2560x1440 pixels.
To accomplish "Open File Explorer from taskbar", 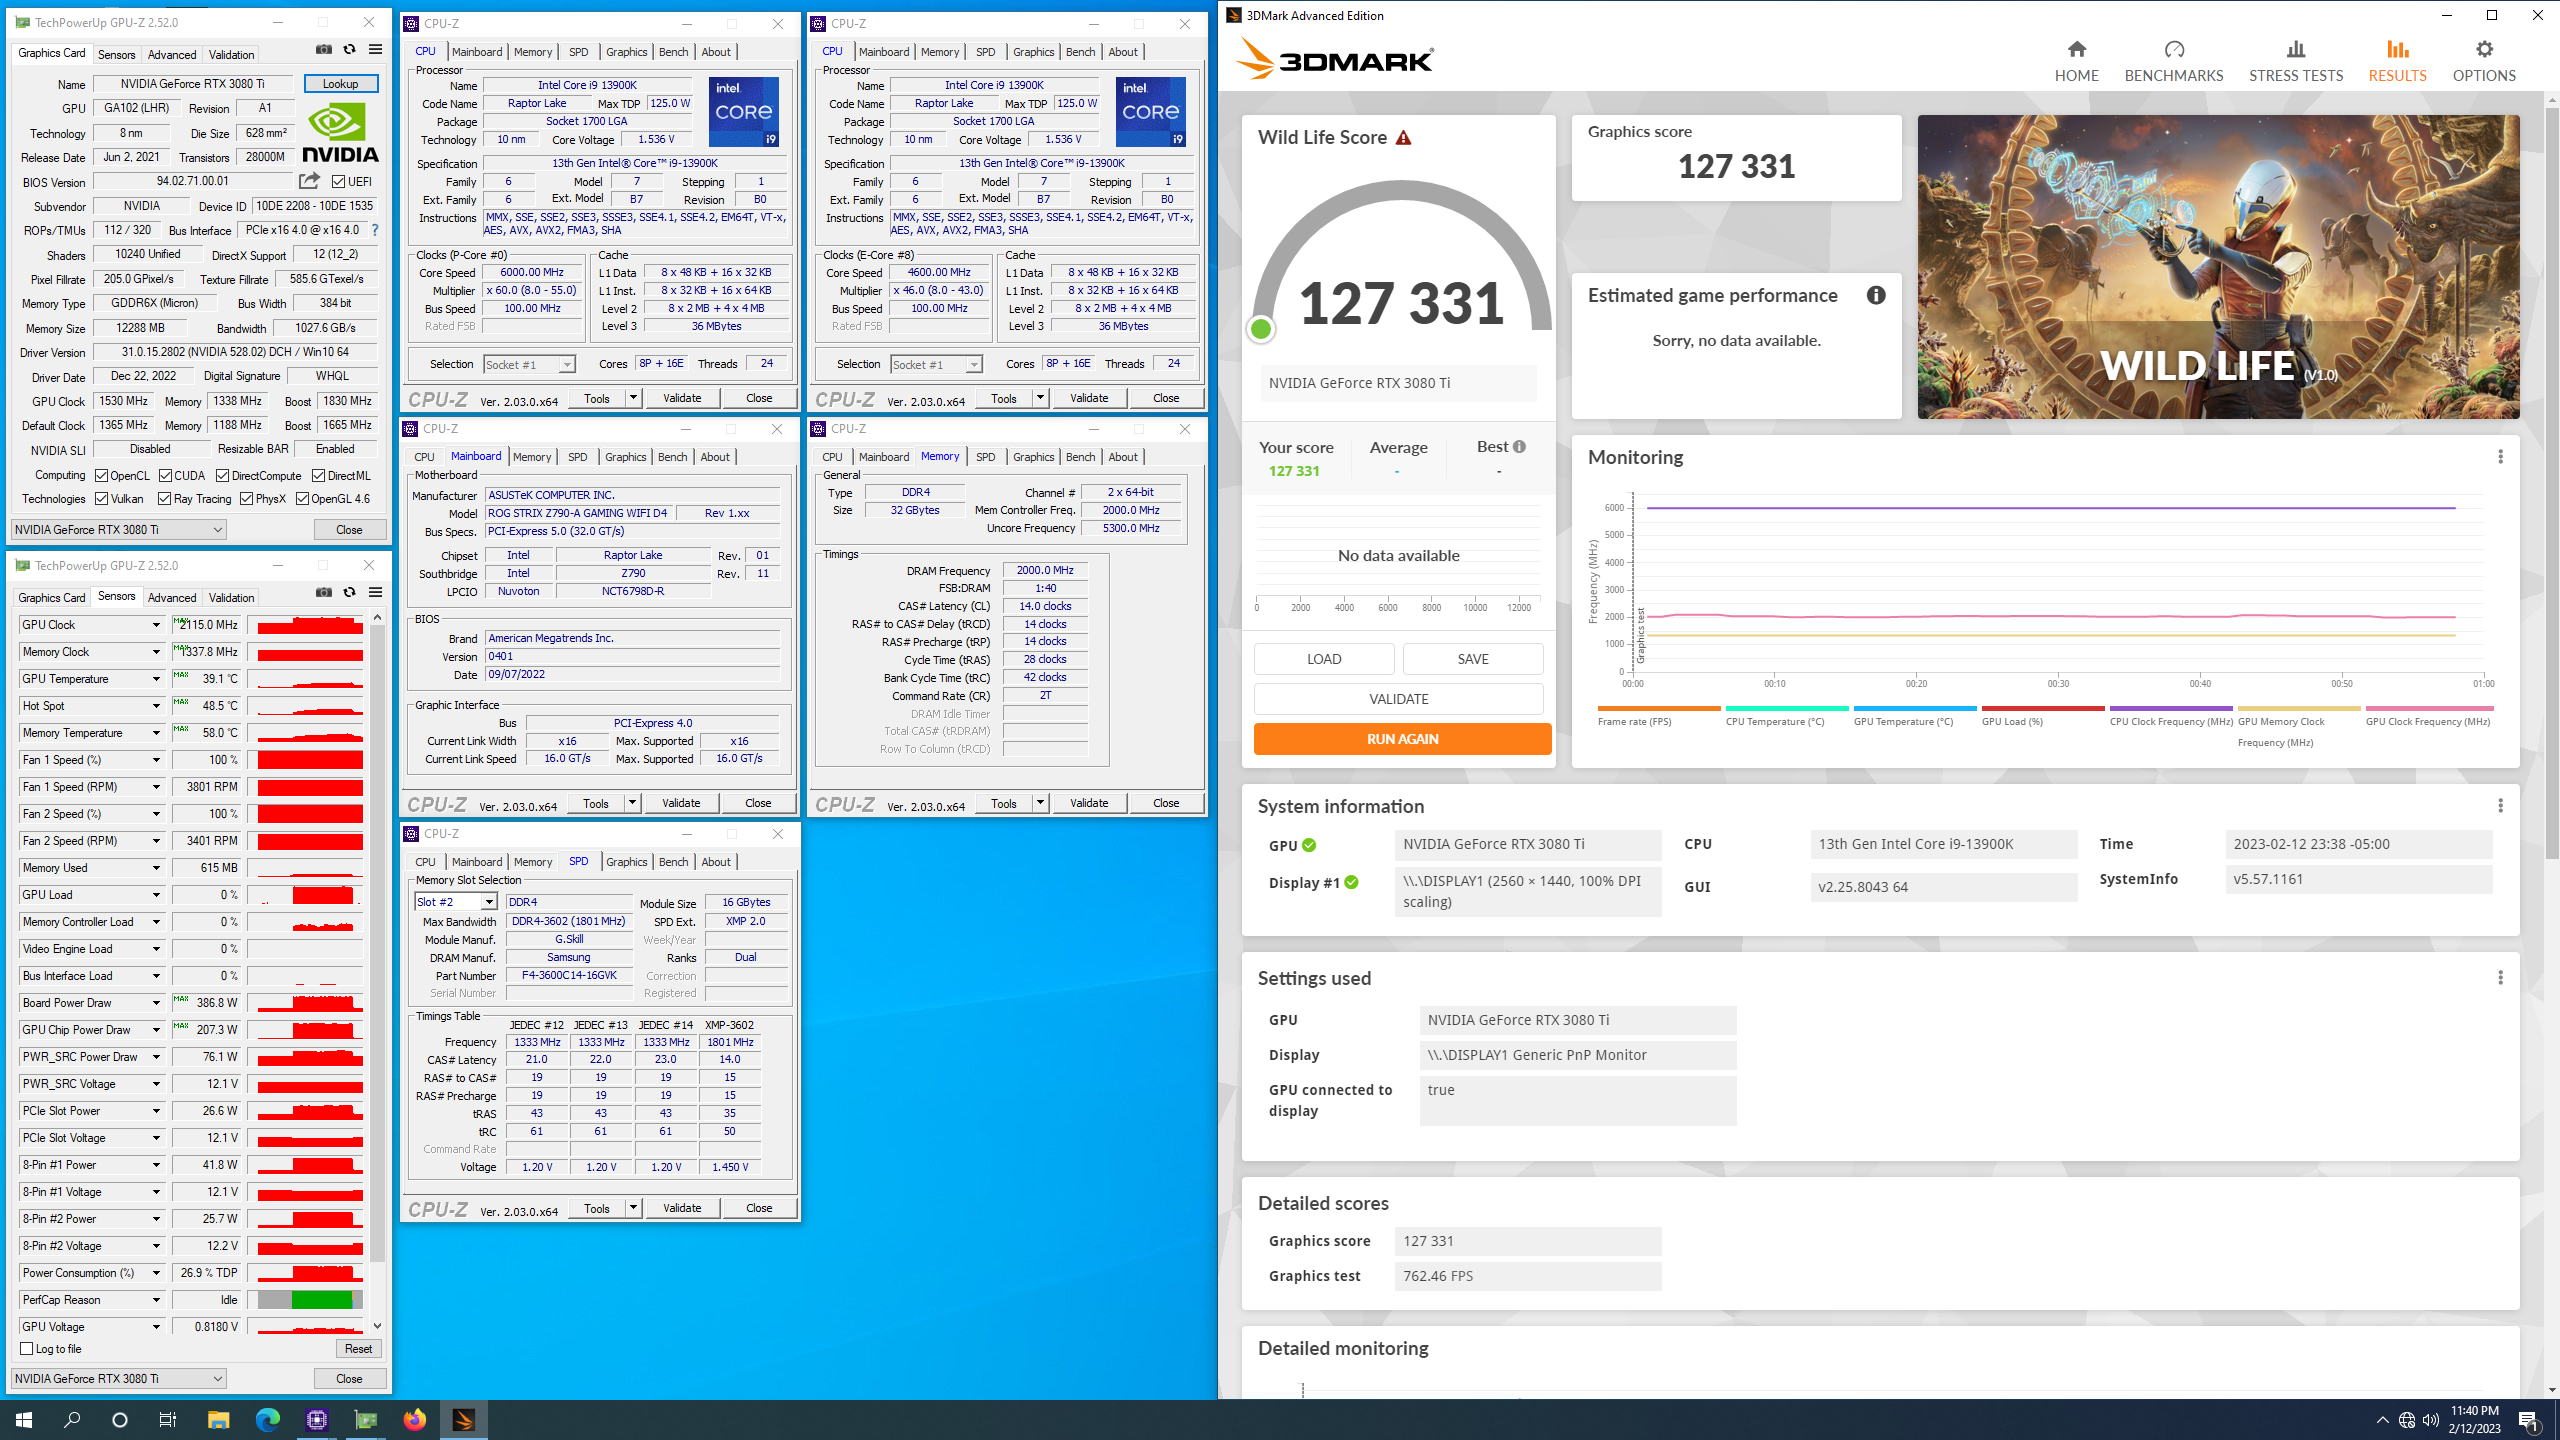I will pos(218,1419).
